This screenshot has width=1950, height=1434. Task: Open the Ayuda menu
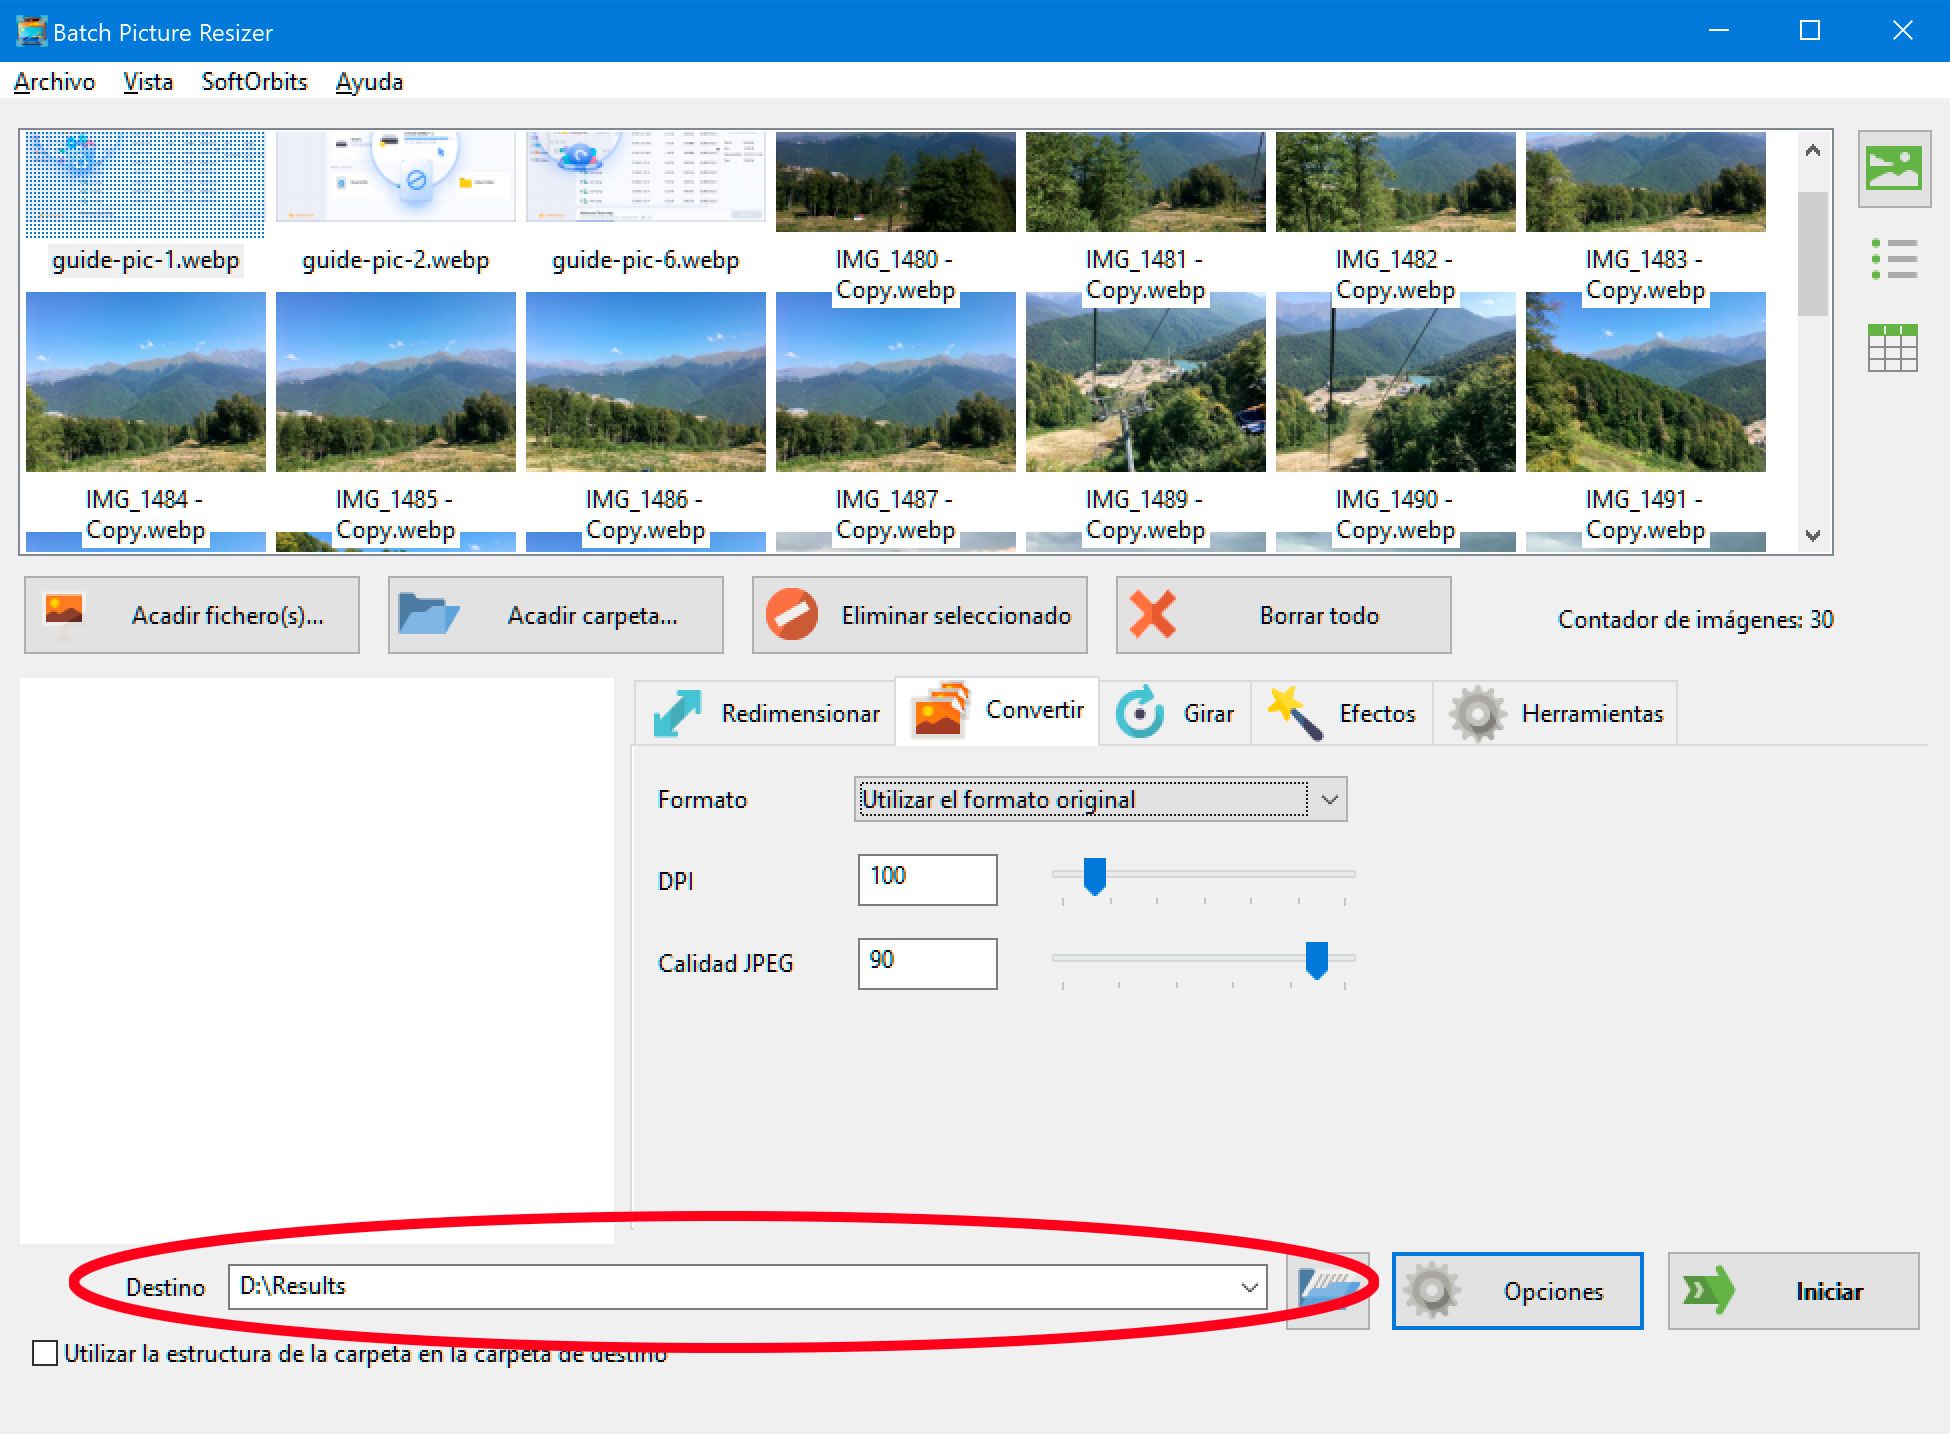(x=369, y=81)
